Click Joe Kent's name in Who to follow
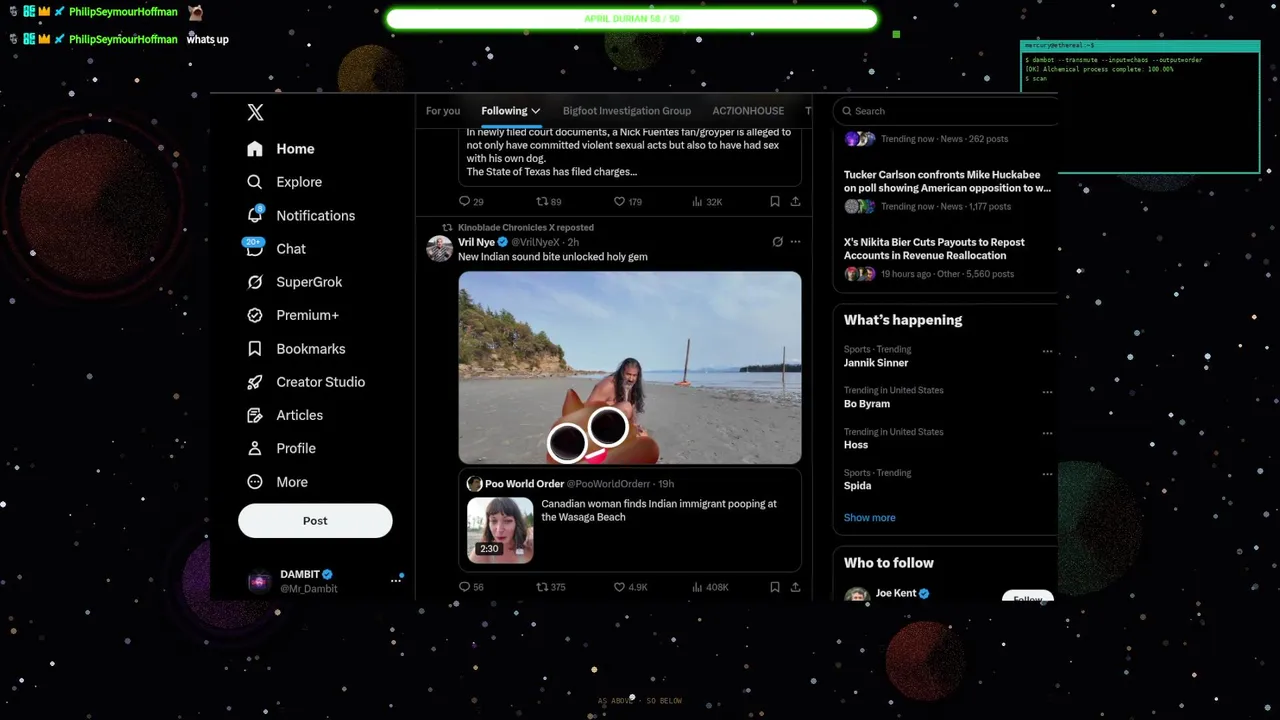The image size is (1280, 720). 896,593
